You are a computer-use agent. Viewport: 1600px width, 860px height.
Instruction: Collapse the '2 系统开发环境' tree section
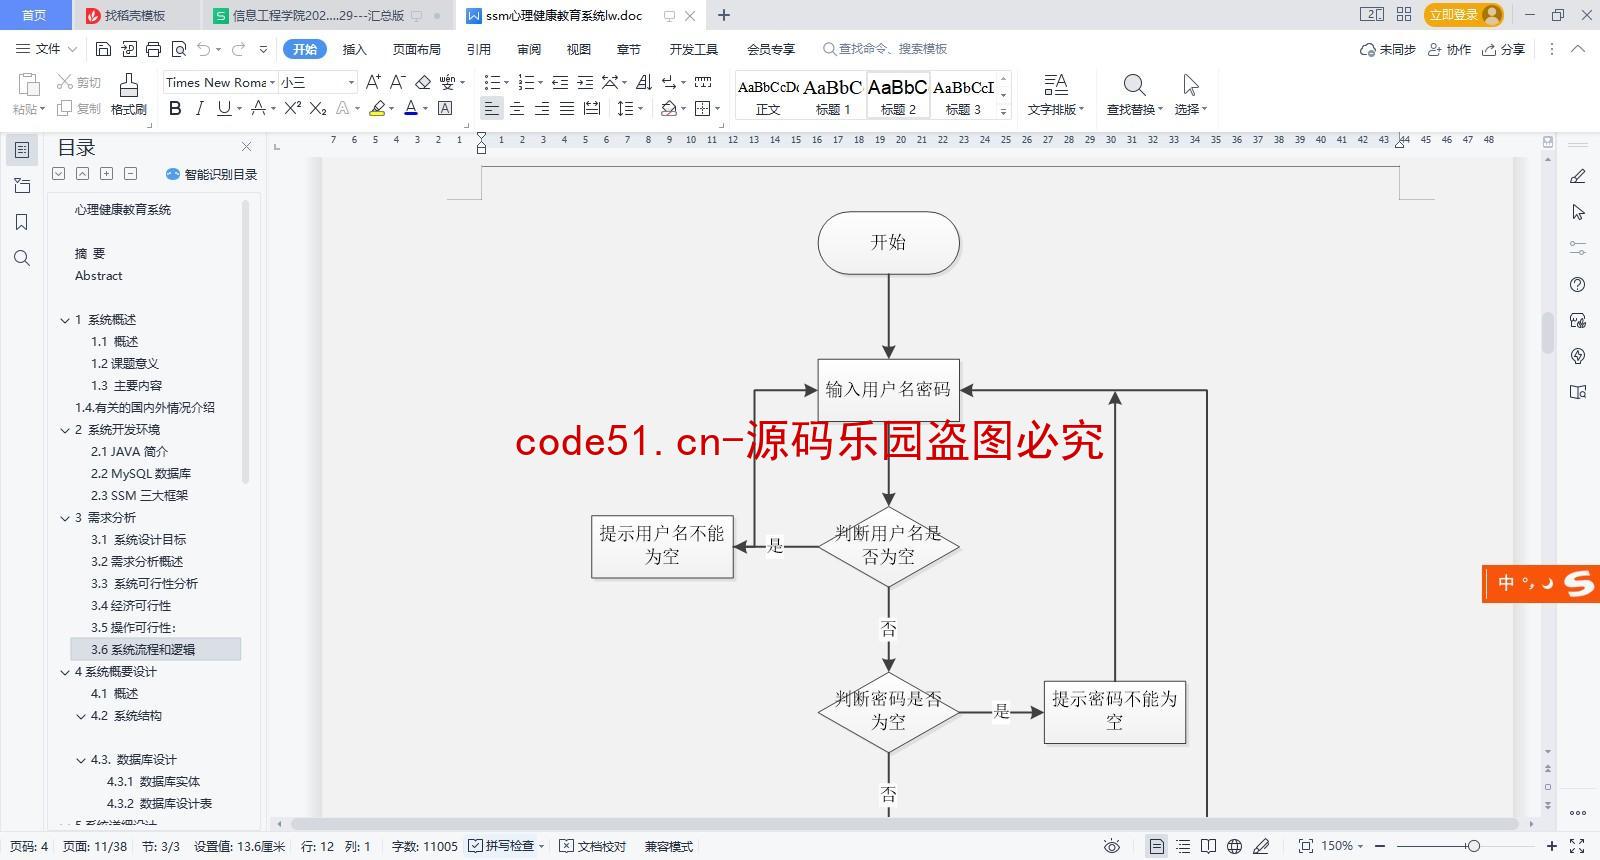click(65, 430)
